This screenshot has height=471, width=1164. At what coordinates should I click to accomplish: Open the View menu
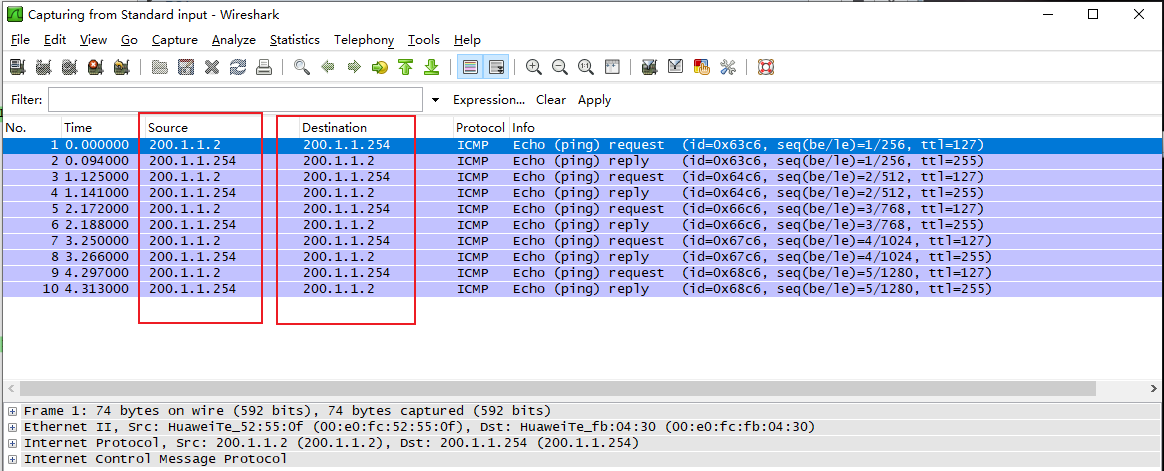coord(94,40)
